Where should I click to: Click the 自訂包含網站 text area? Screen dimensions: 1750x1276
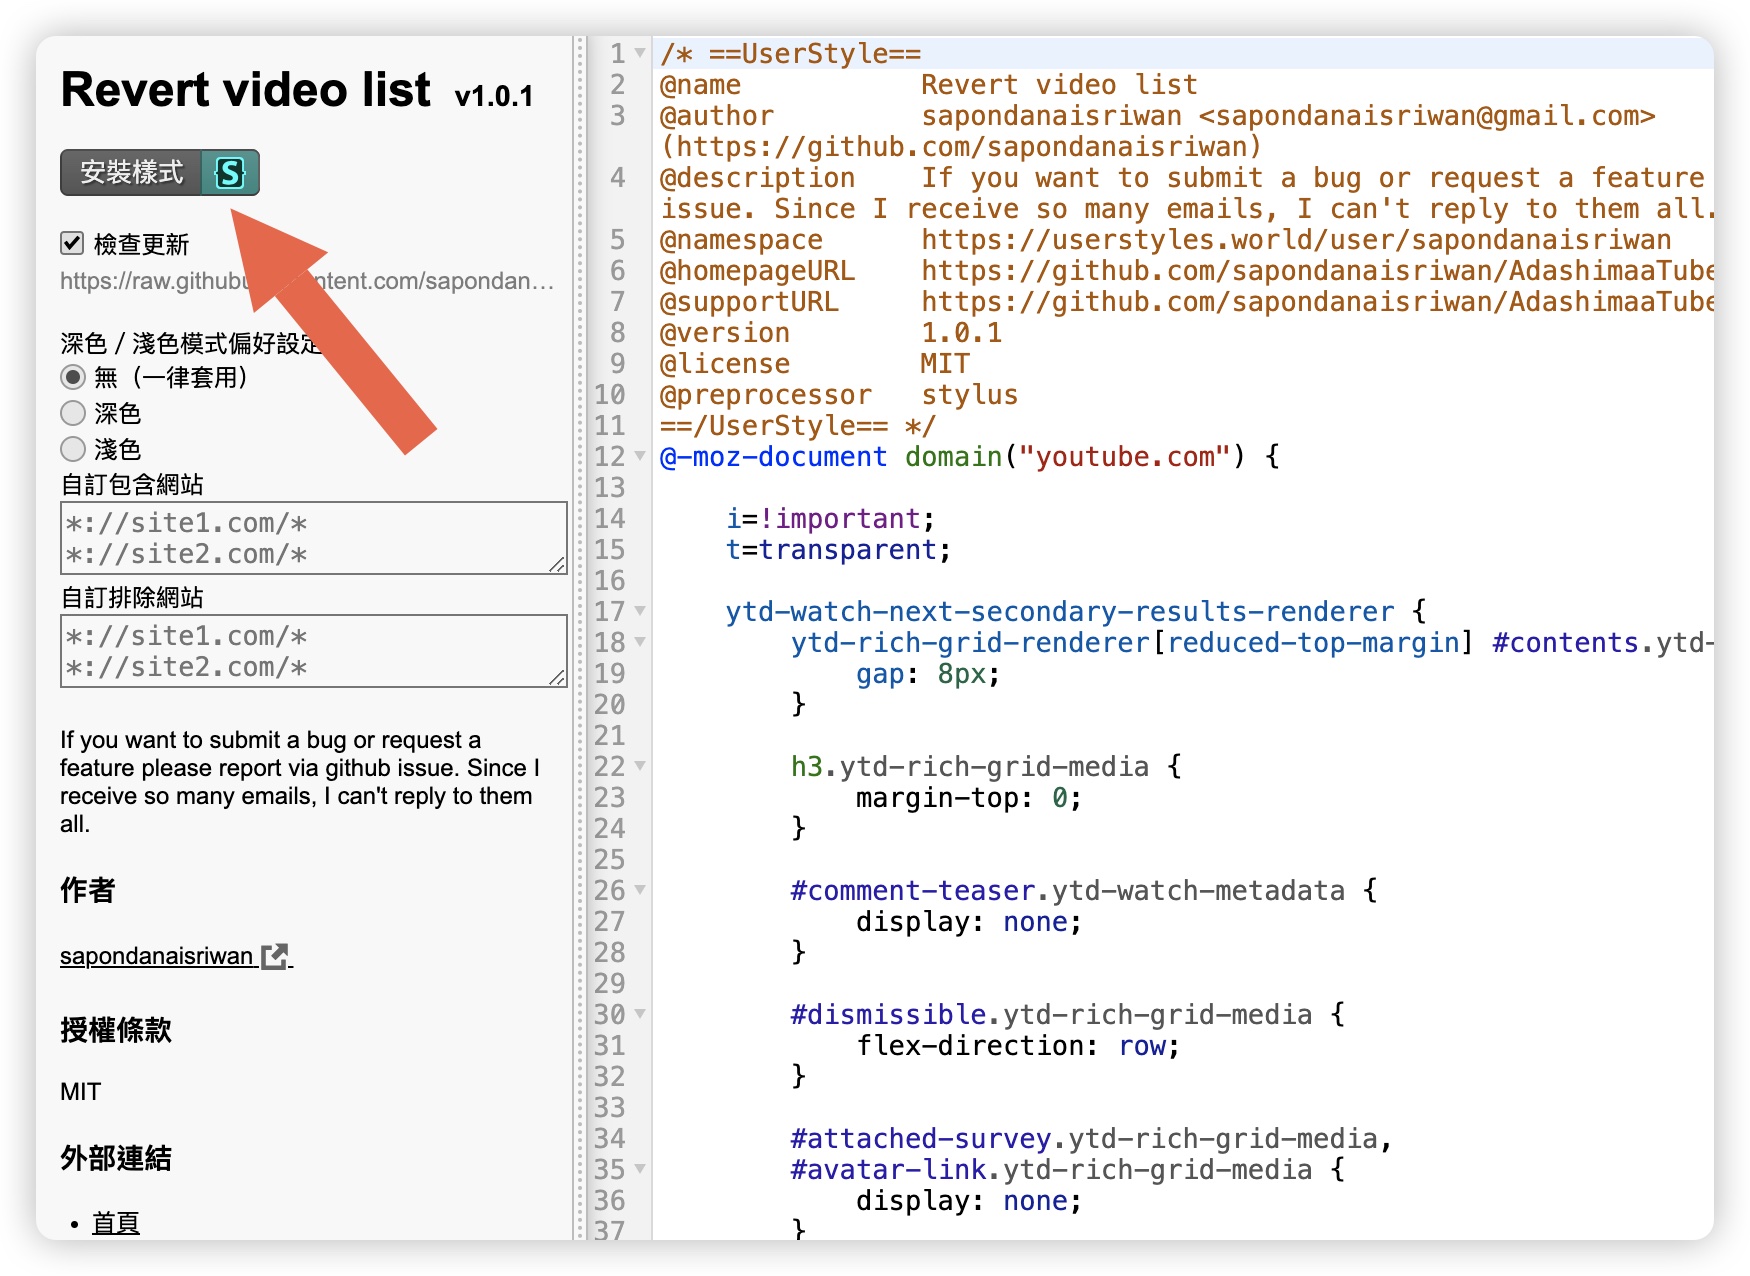[314, 538]
